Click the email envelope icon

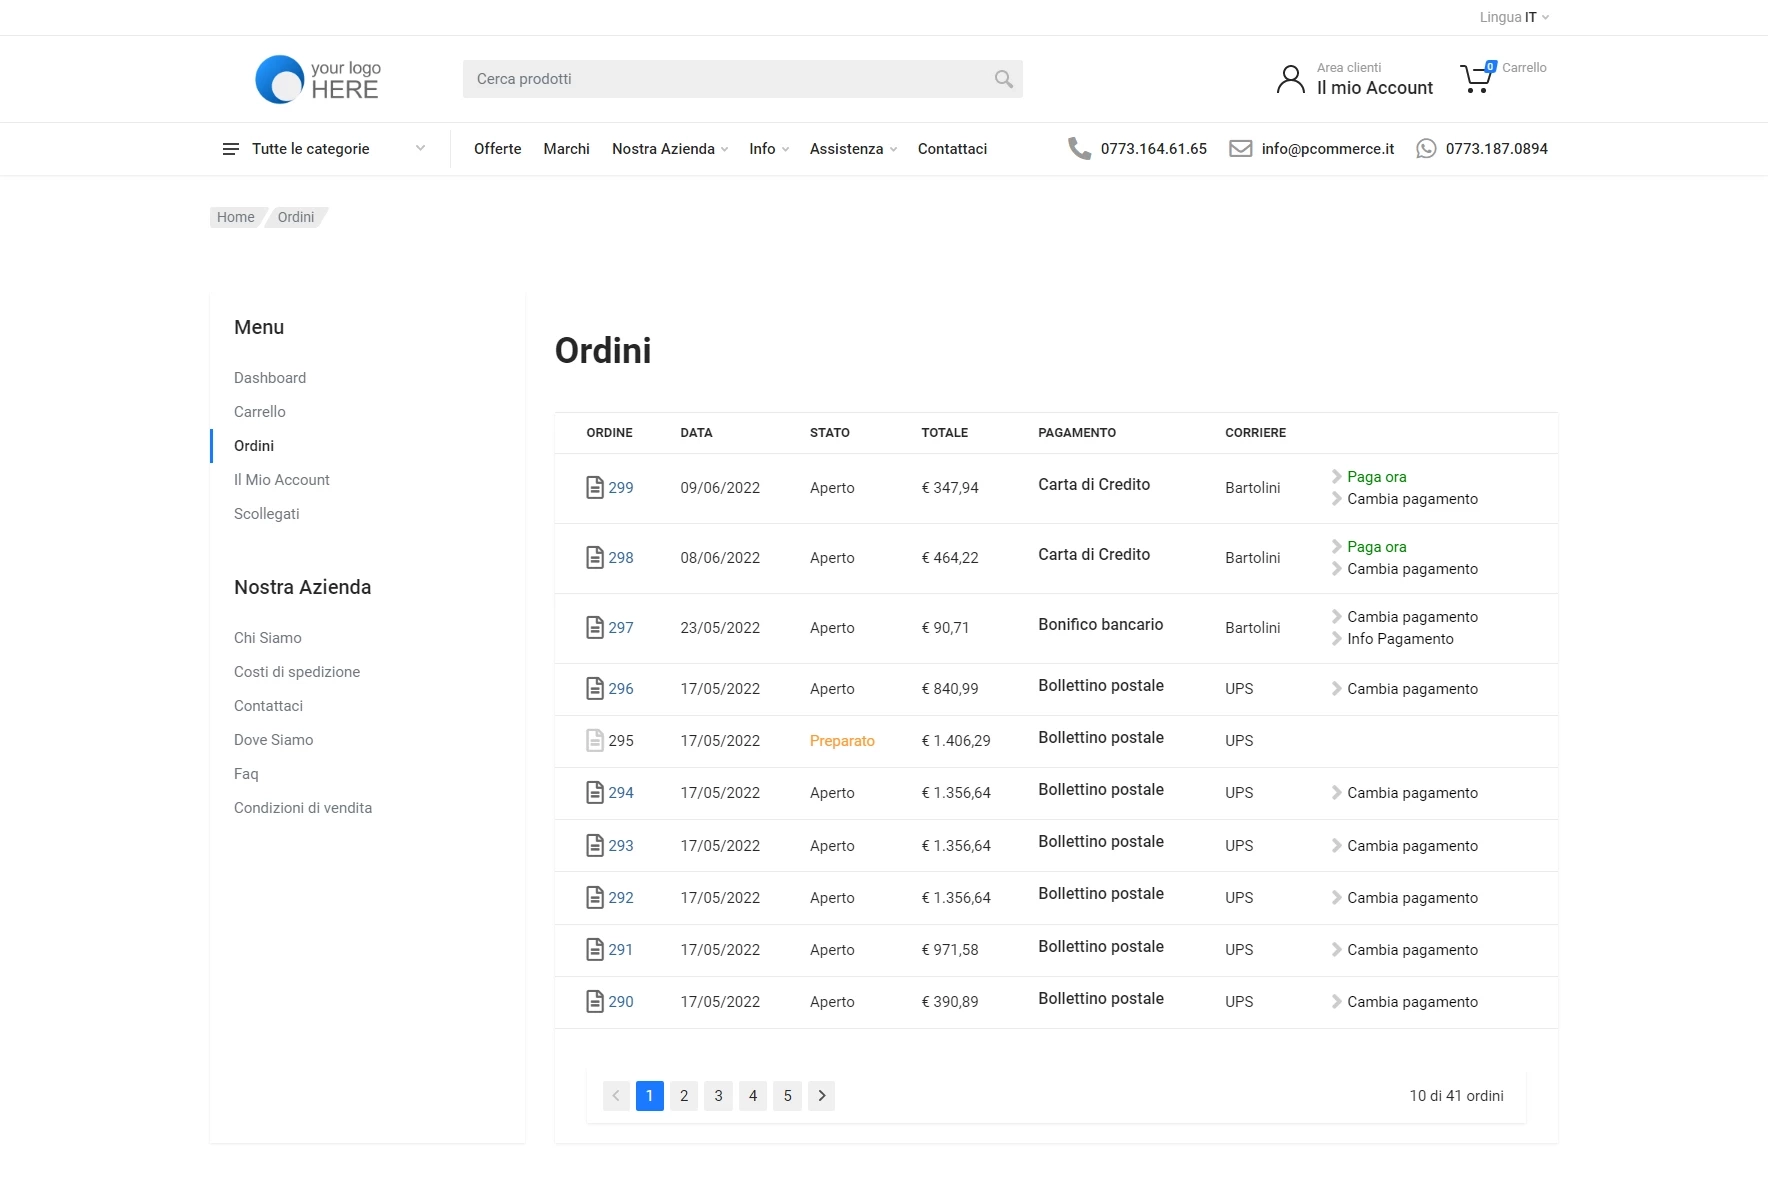1240,149
